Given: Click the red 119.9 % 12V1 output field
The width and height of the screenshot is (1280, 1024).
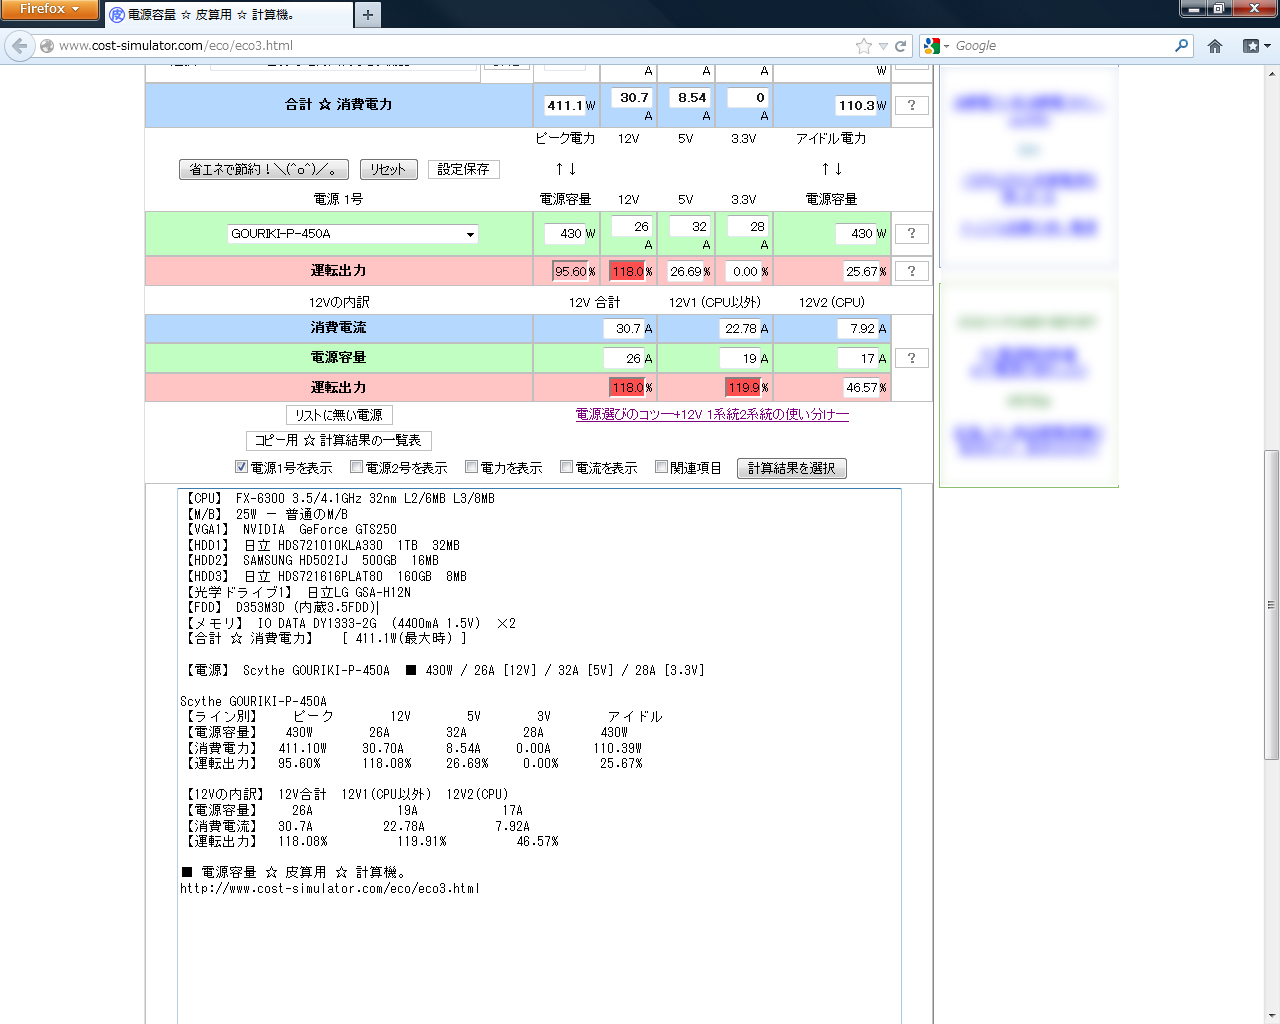Looking at the screenshot, I should coord(743,387).
